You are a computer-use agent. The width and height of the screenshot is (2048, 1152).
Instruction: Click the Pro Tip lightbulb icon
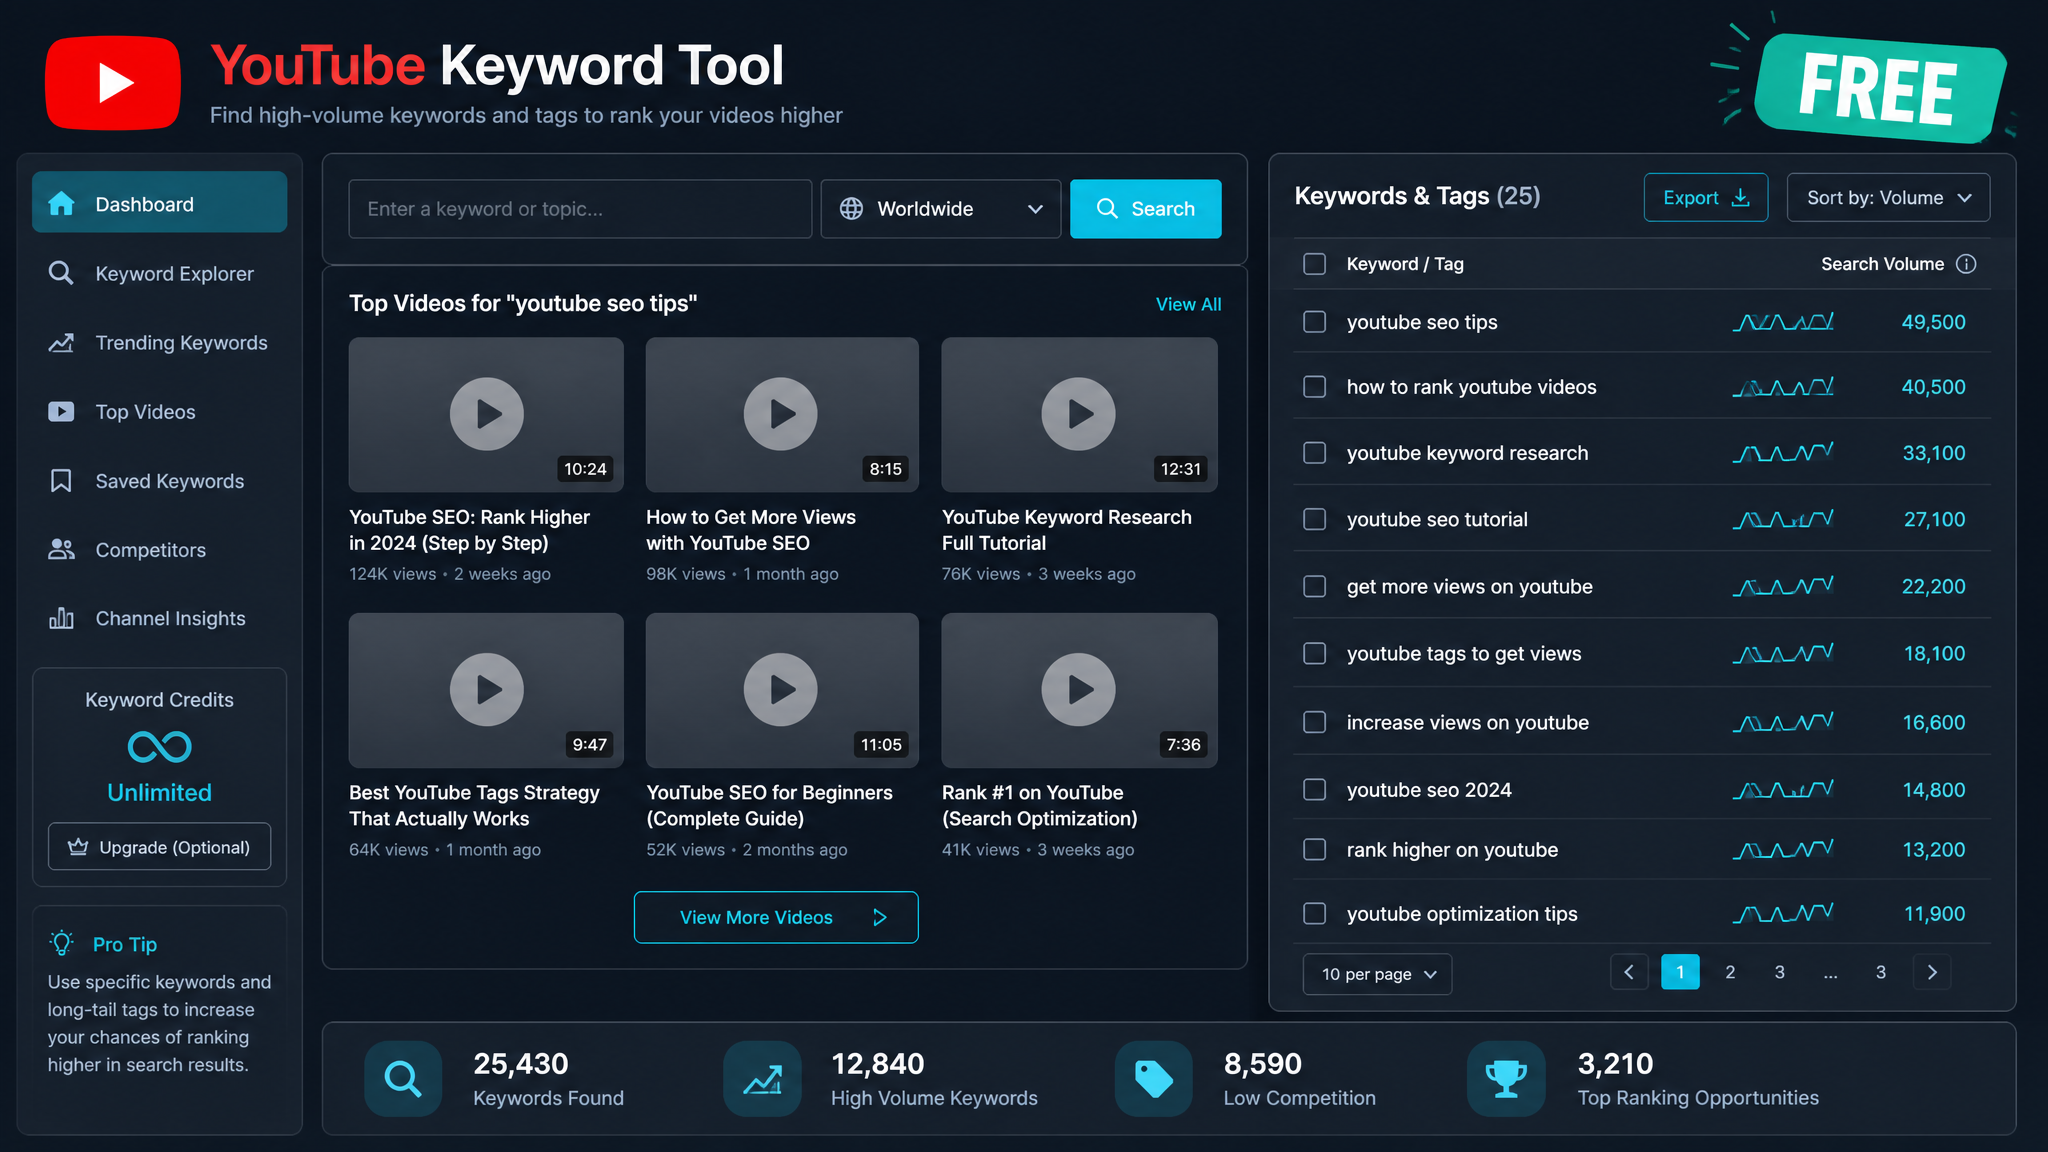[x=62, y=943]
